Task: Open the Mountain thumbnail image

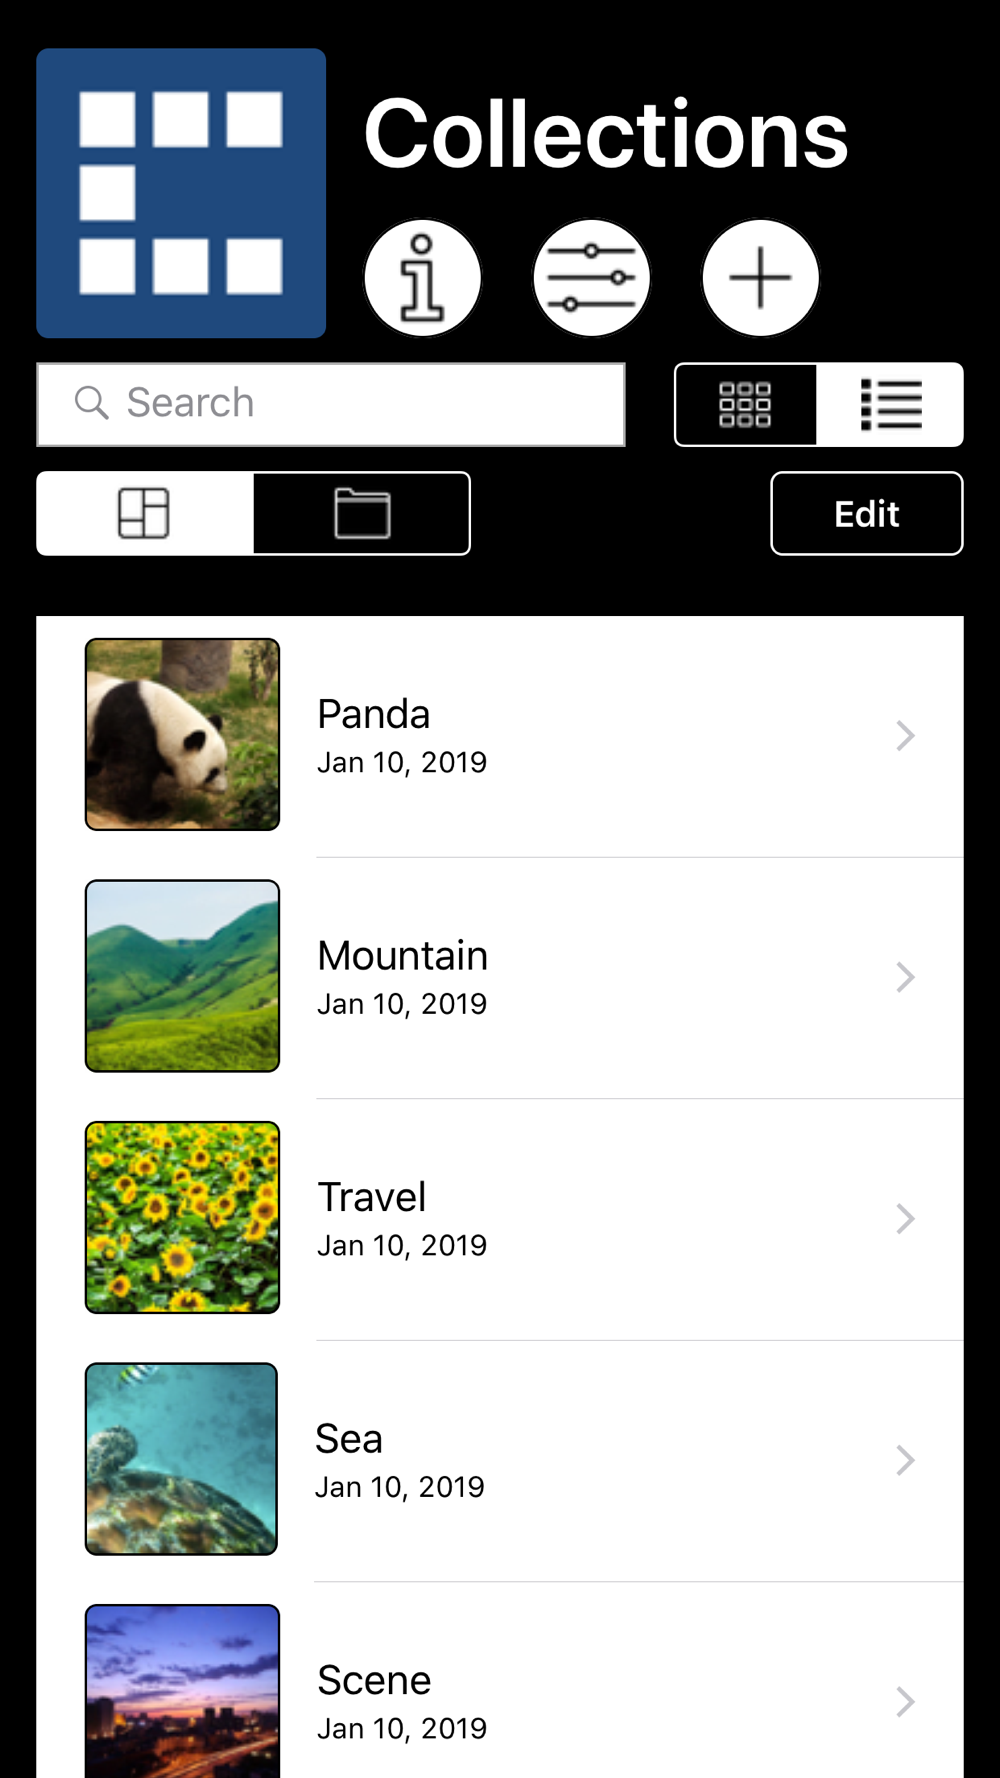Action: 182,976
